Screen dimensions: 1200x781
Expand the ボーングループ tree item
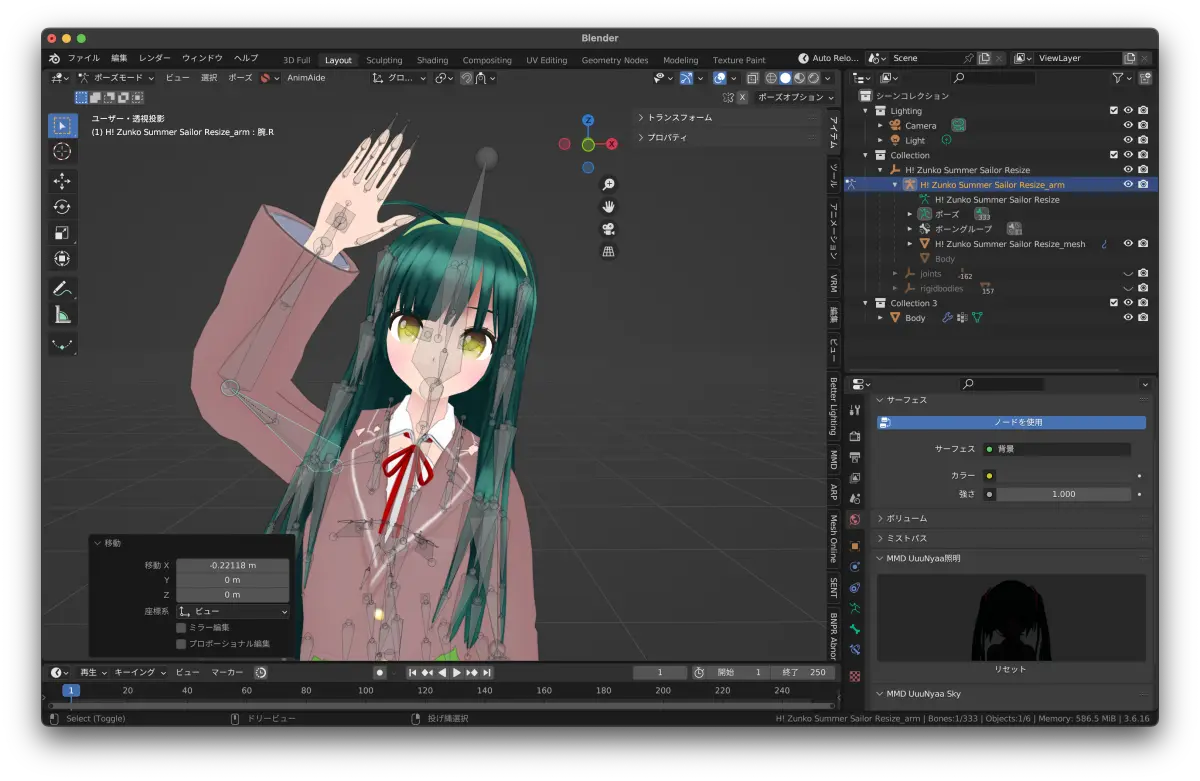(x=910, y=229)
